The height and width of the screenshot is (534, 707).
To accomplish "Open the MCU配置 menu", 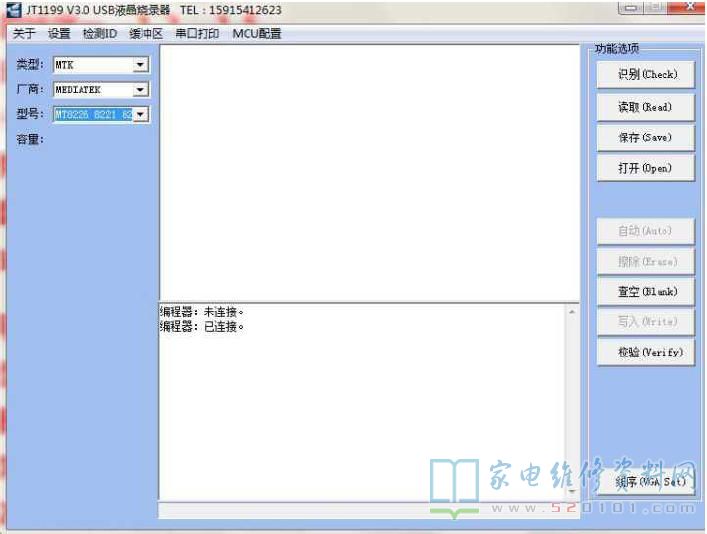I will tap(257, 33).
